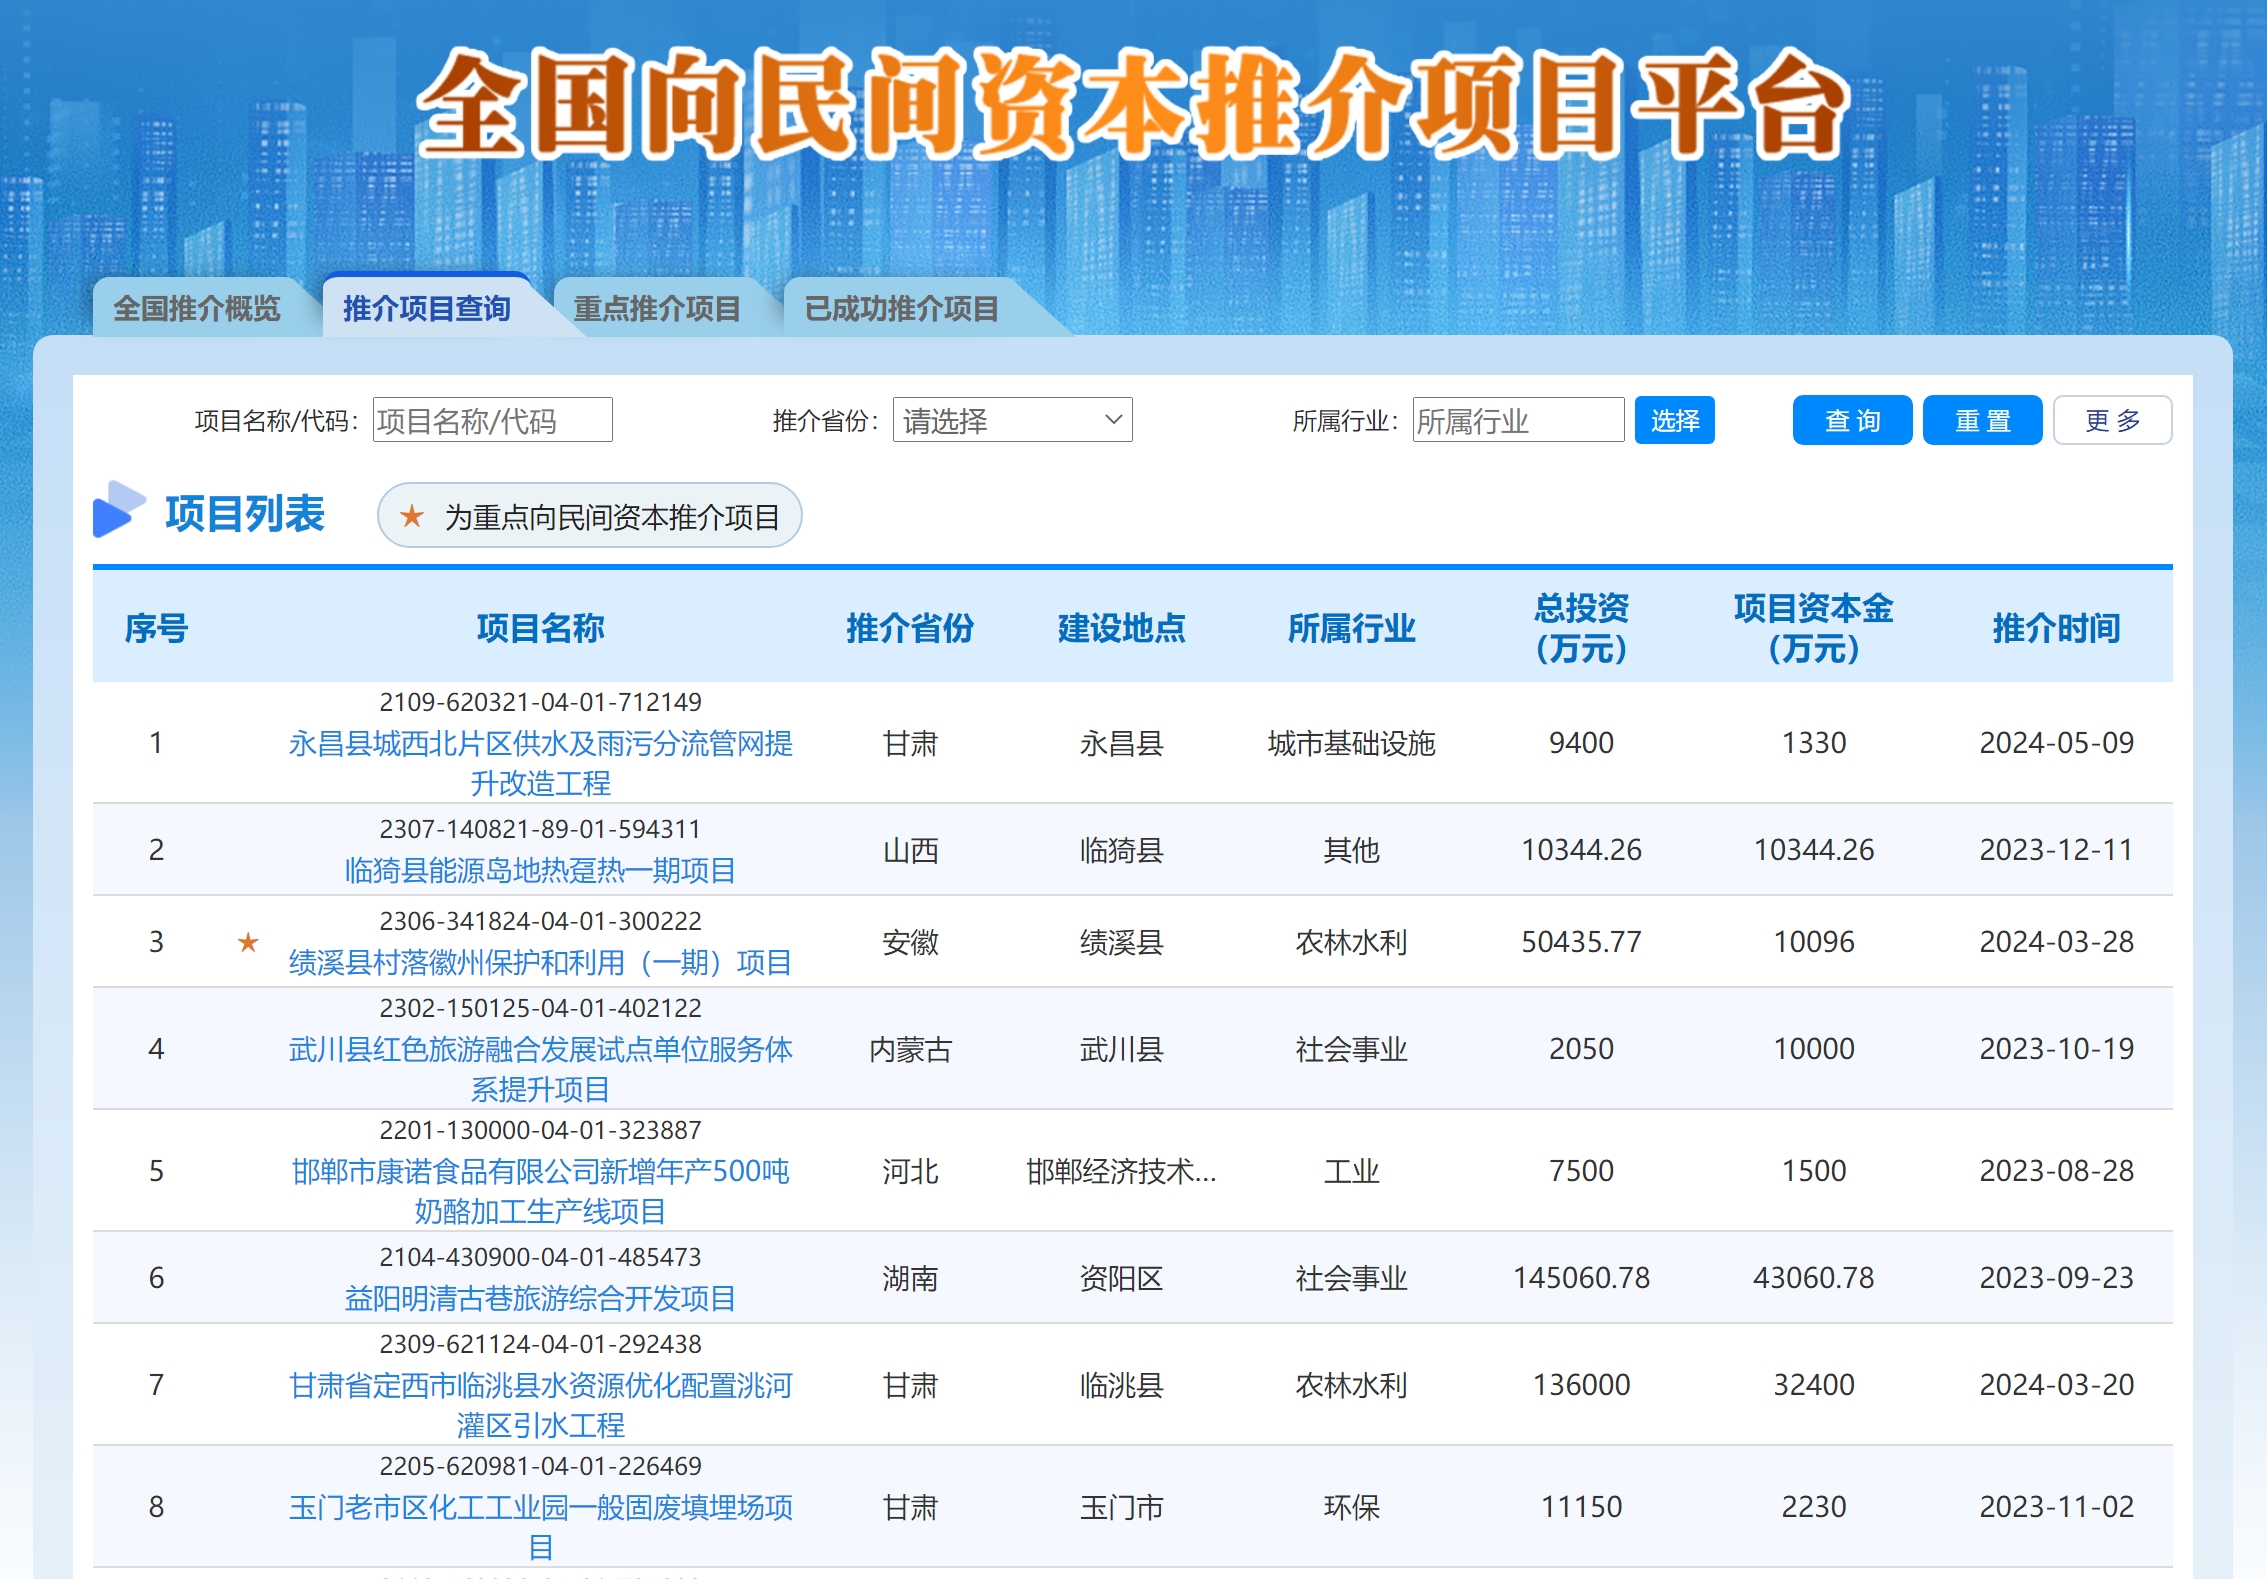Open the 推介省份 dropdown
Screen dimensions: 2267x1579
(x=1011, y=420)
